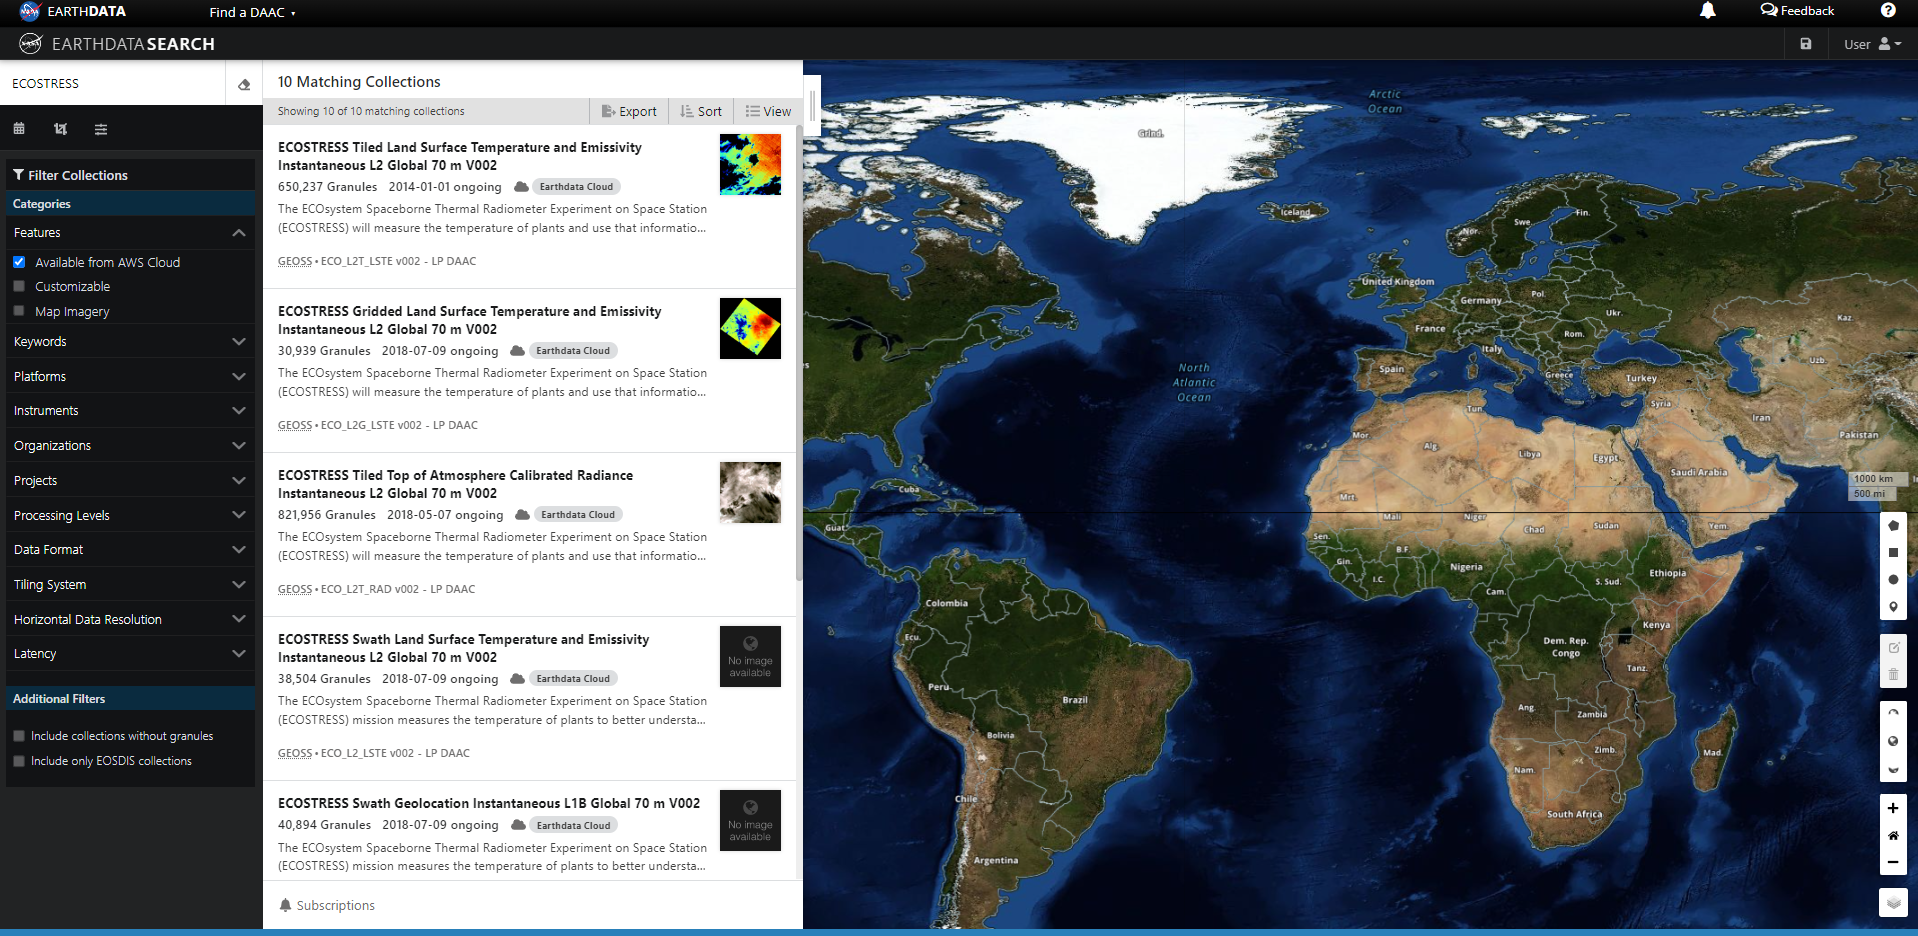The width and height of the screenshot is (1918, 936).
Task: Switch to South Polar projection
Action: [x=1893, y=769]
